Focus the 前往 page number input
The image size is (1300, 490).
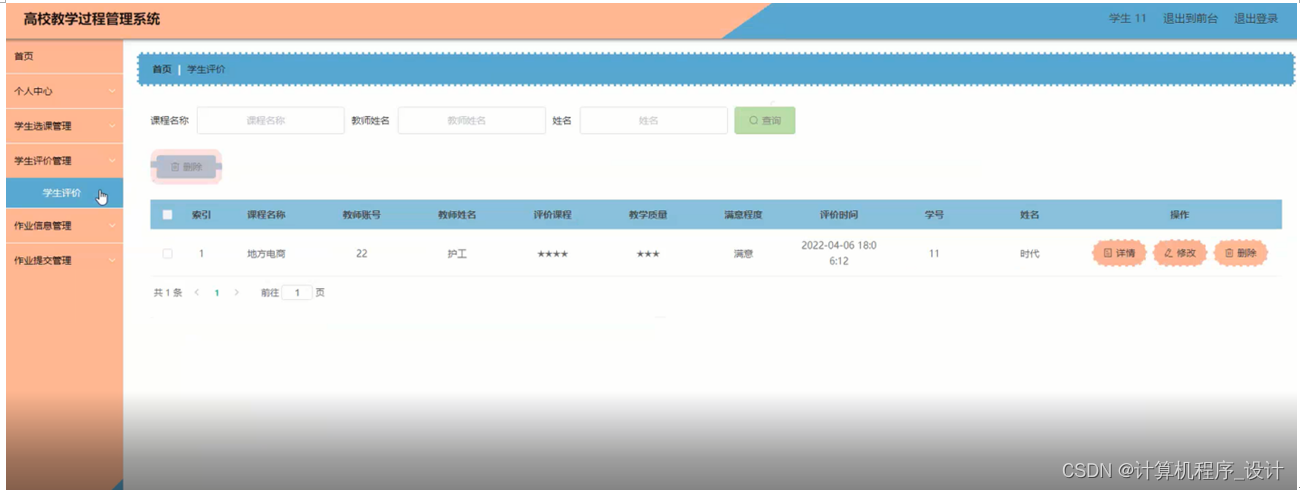pos(297,293)
